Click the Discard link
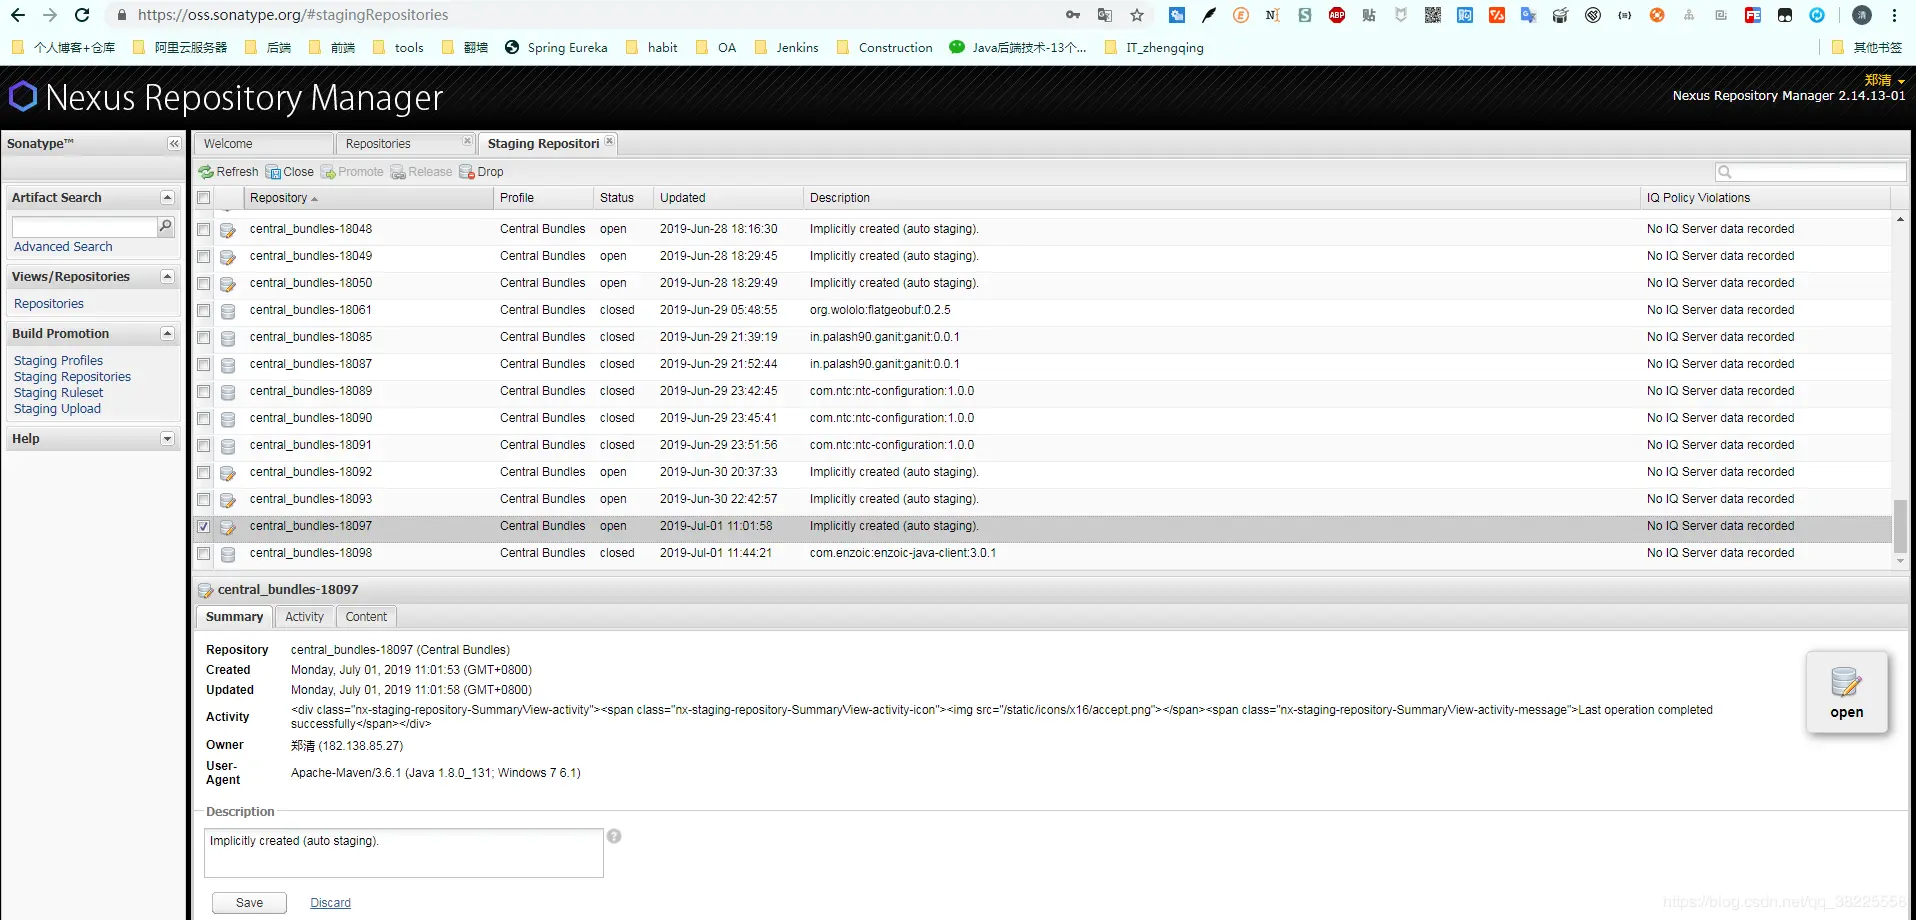The image size is (1916, 920). coord(330,903)
